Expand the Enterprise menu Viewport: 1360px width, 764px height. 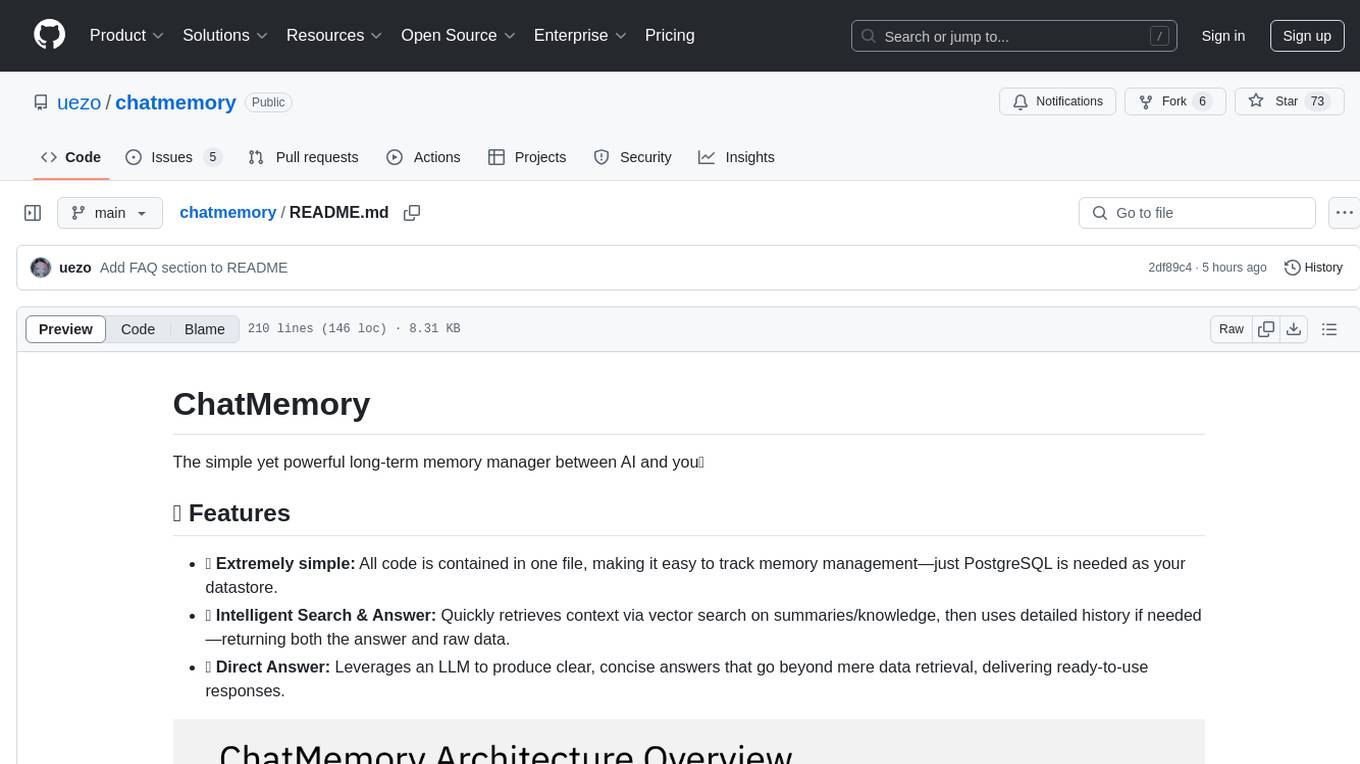point(580,35)
